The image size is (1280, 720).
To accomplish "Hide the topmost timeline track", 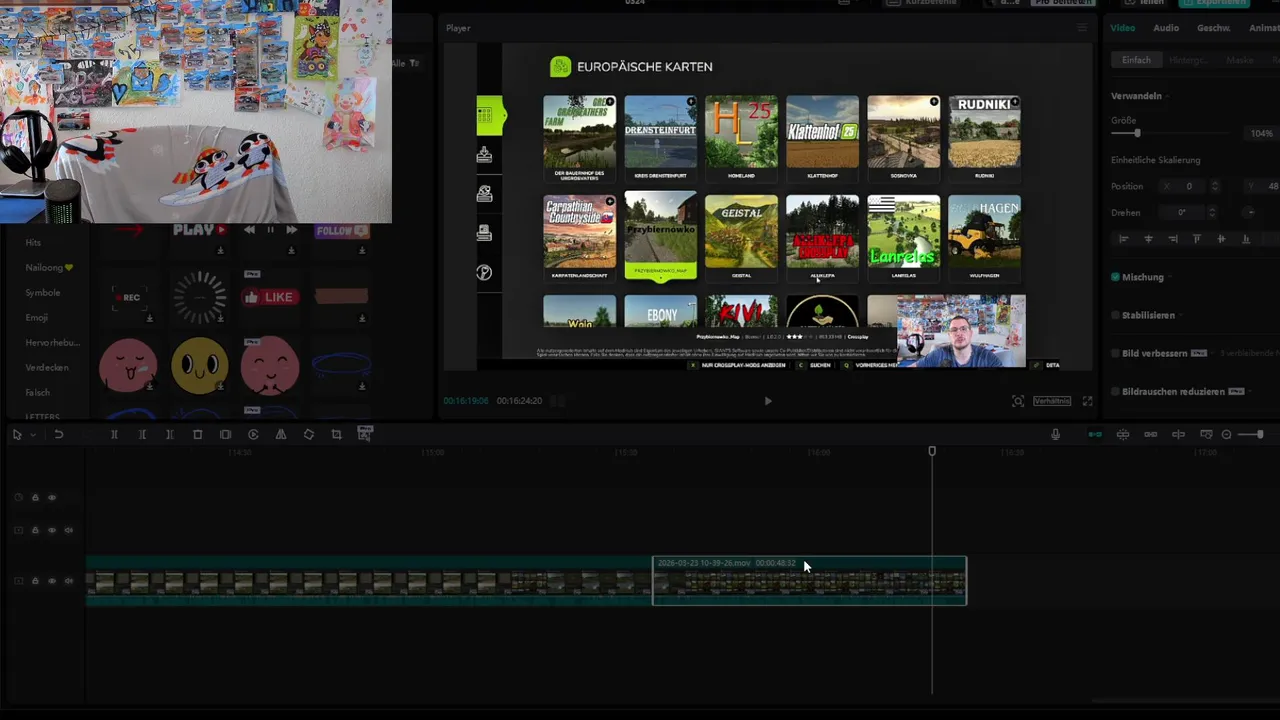I will click(52, 497).
